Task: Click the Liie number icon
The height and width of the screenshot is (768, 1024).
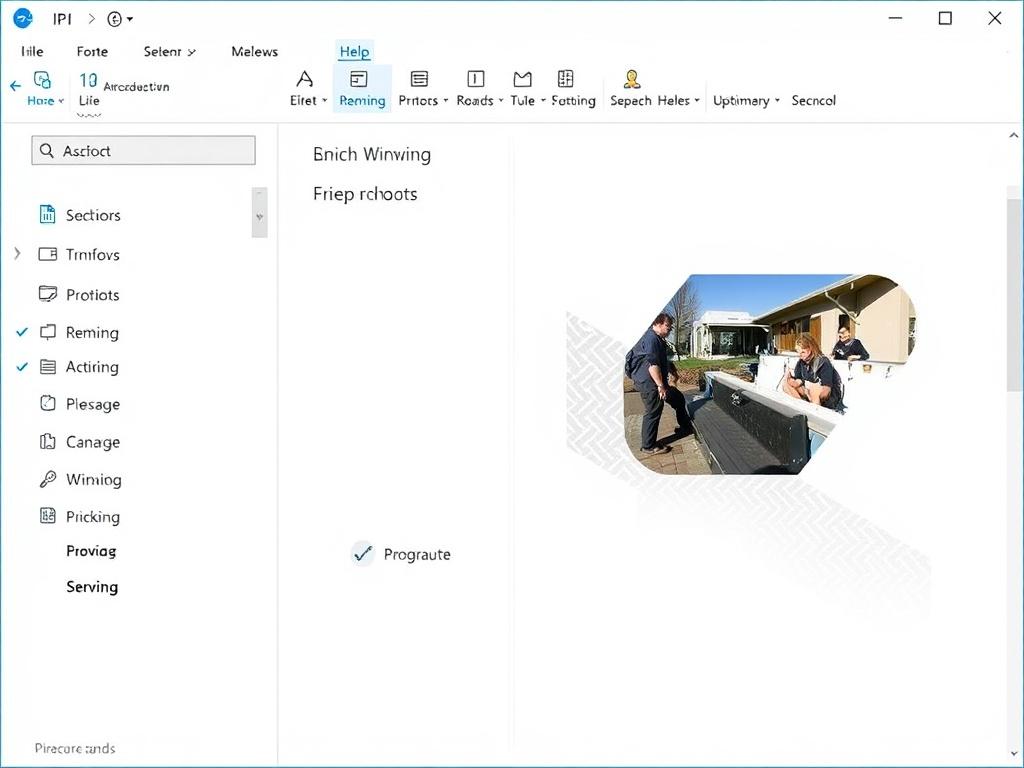Action: coord(88,80)
